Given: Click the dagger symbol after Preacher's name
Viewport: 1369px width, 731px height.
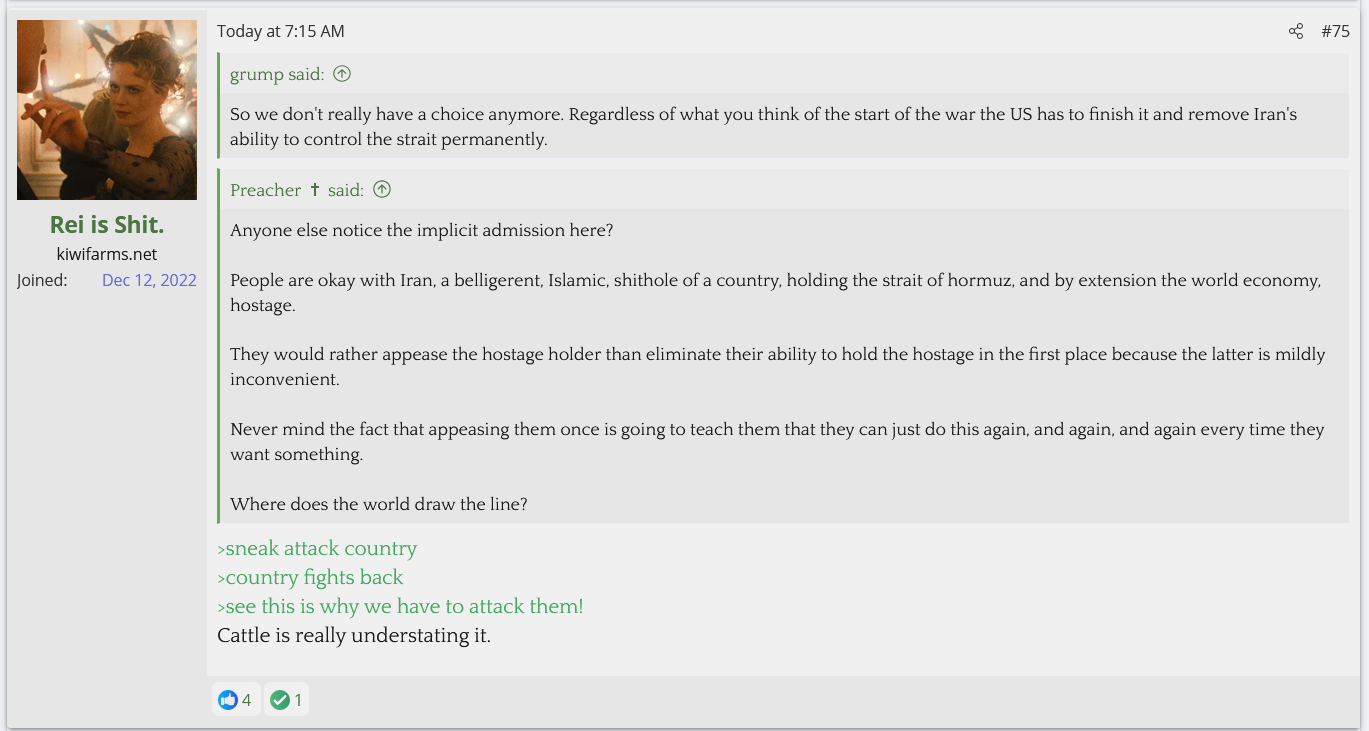Looking at the screenshot, I should coord(315,190).
